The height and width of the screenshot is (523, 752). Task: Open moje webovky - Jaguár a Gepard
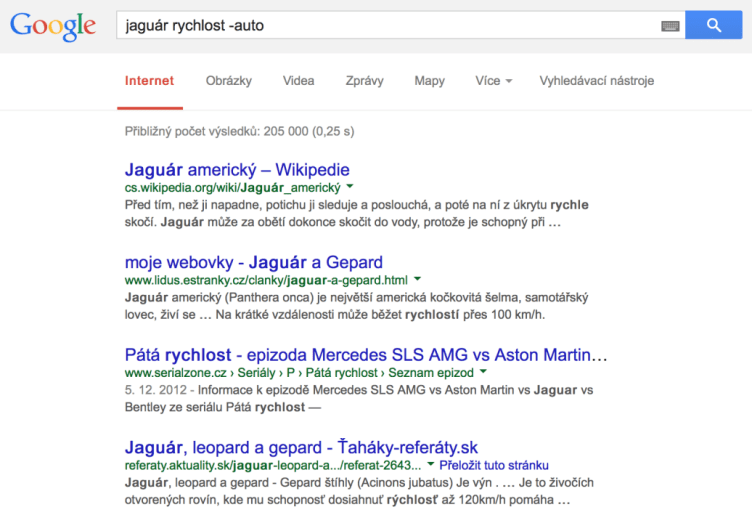tap(254, 262)
